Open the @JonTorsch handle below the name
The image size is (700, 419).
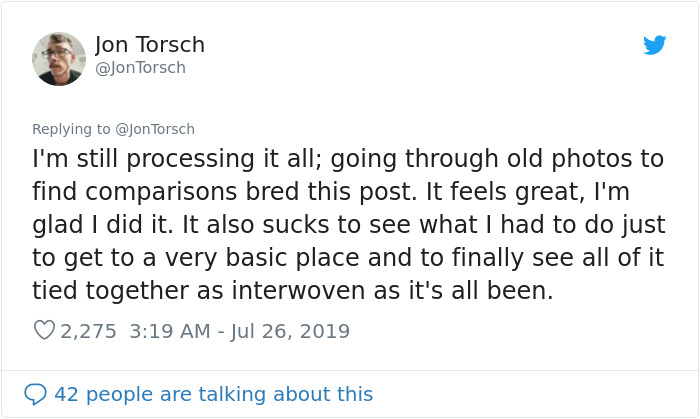pos(140,68)
